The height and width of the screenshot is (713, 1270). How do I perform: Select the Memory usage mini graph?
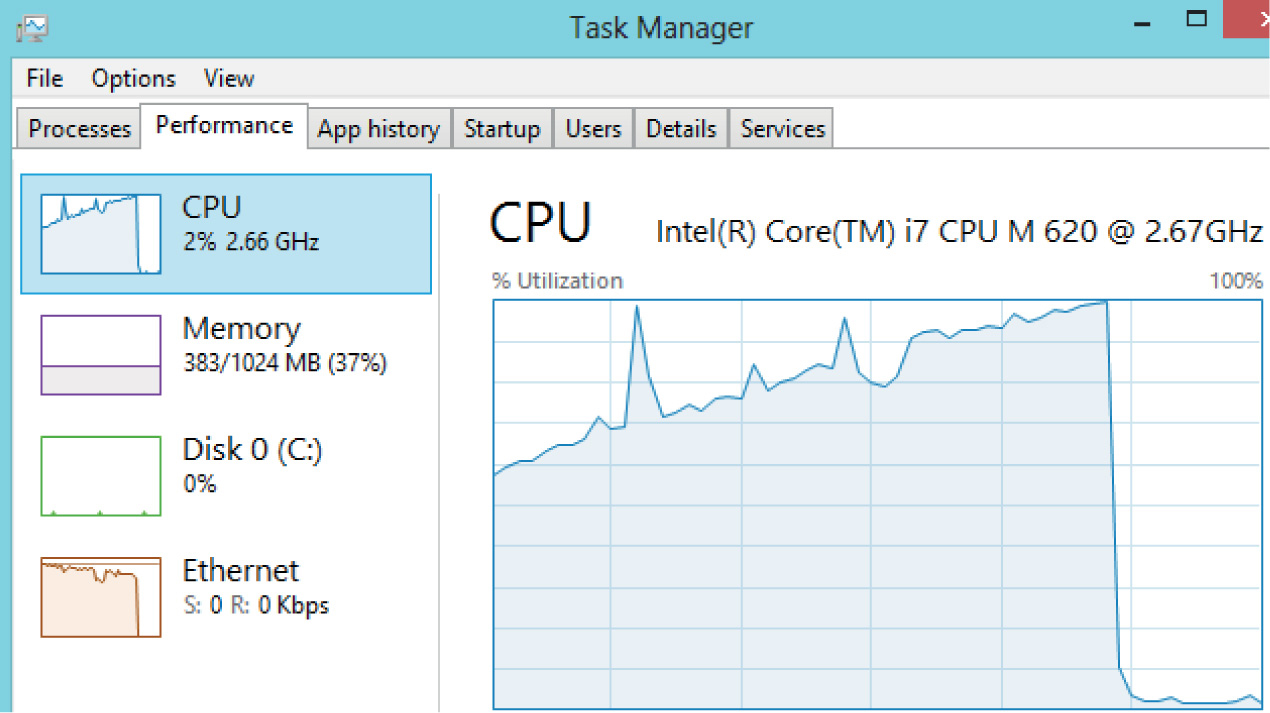pos(100,355)
